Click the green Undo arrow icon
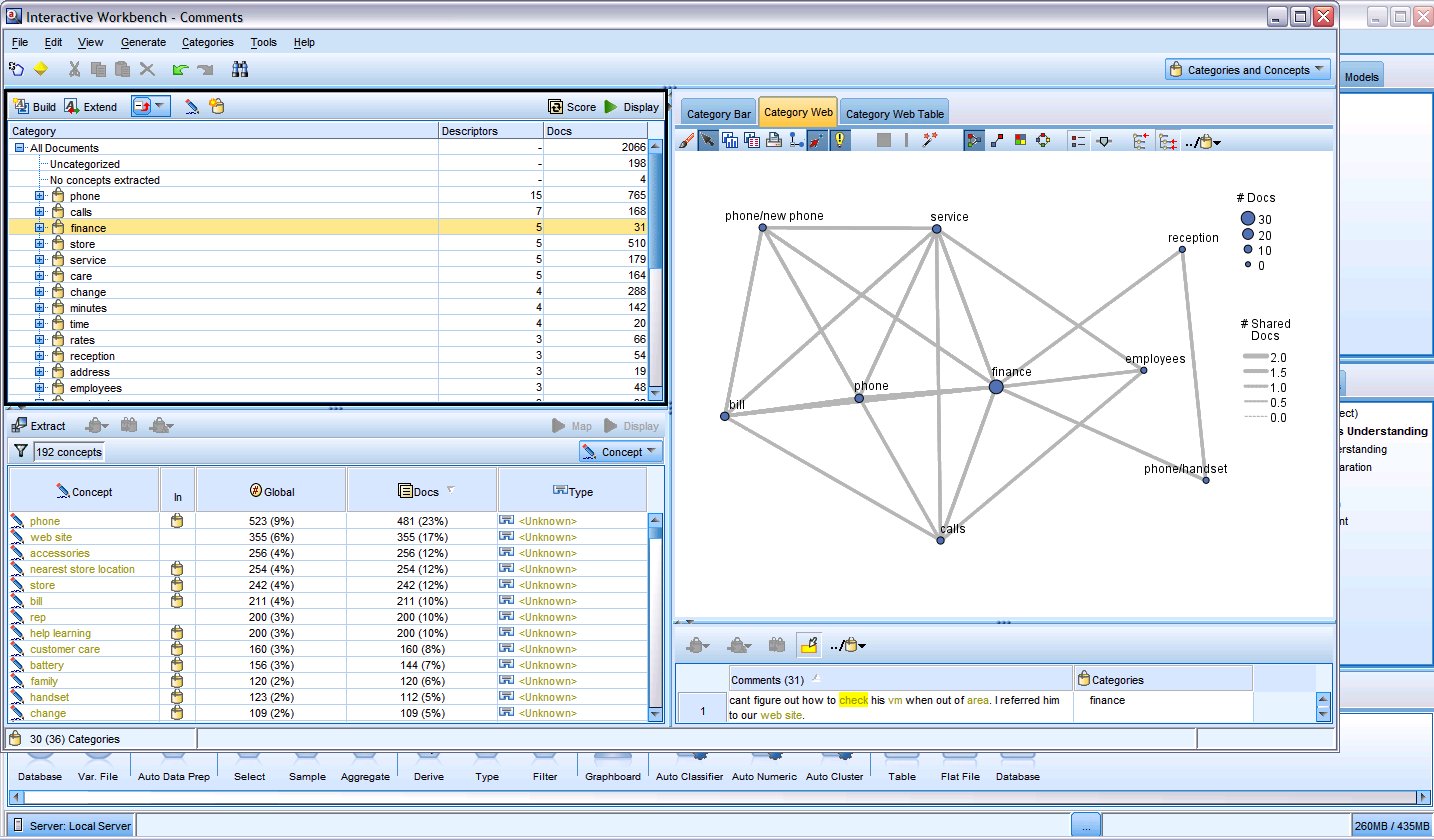Image resolution: width=1434 pixels, height=840 pixels. pyautogui.click(x=180, y=69)
